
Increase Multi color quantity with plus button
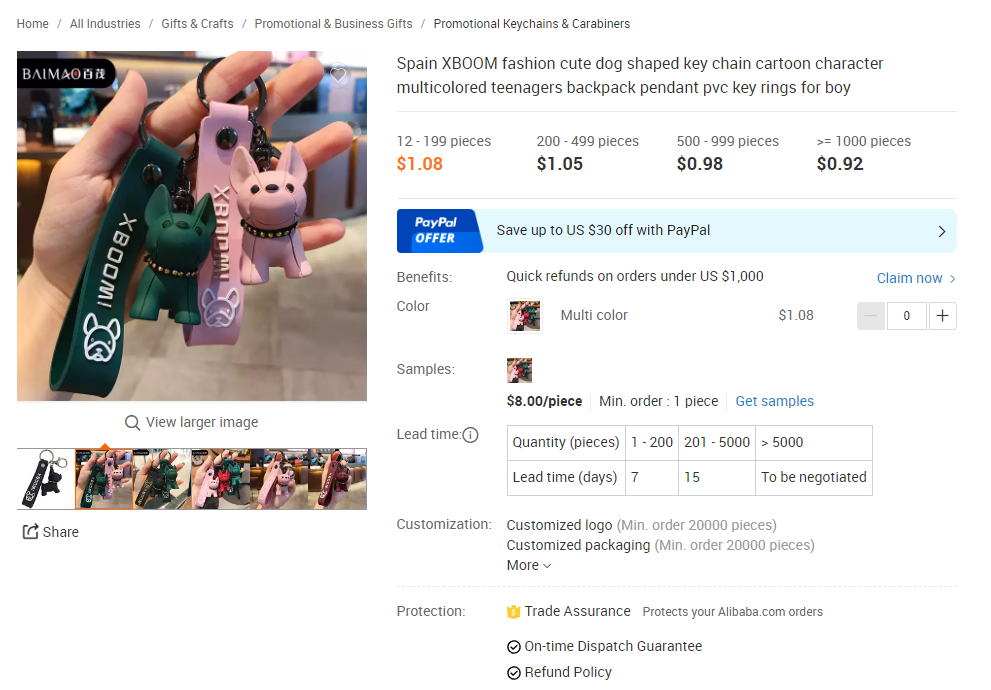click(x=942, y=316)
